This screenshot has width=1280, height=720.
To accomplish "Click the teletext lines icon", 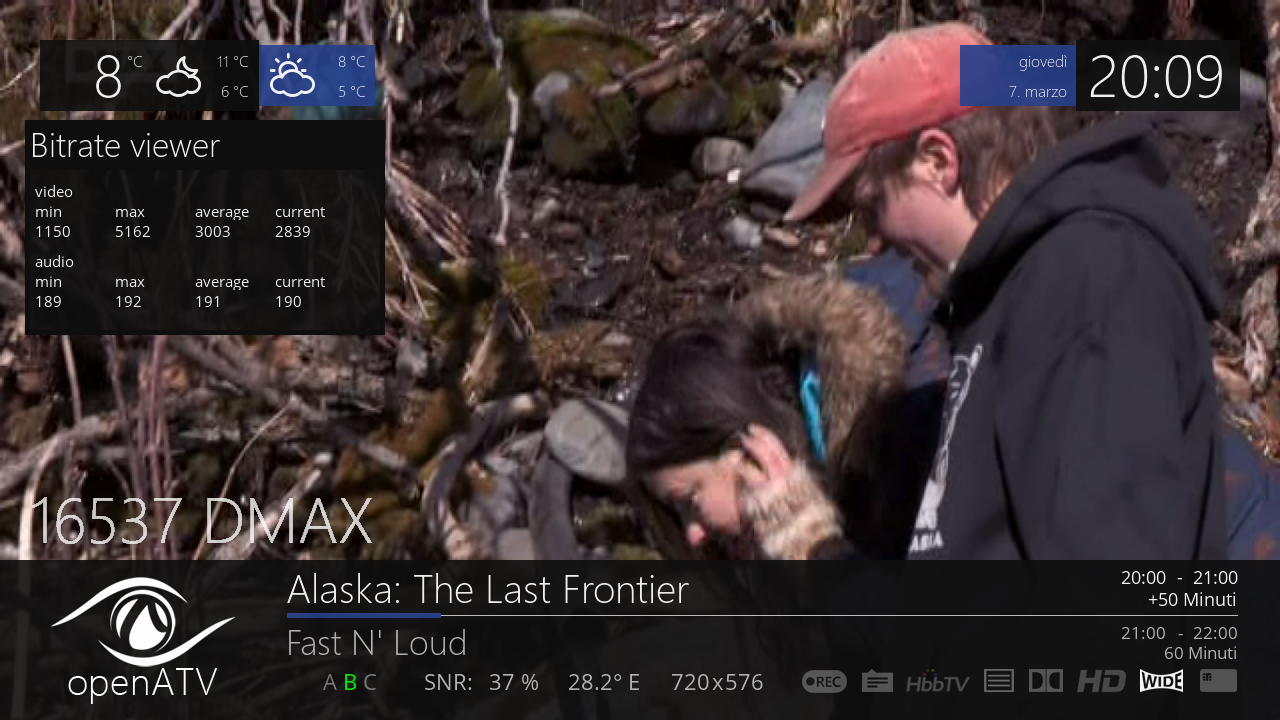I will 999,681.
